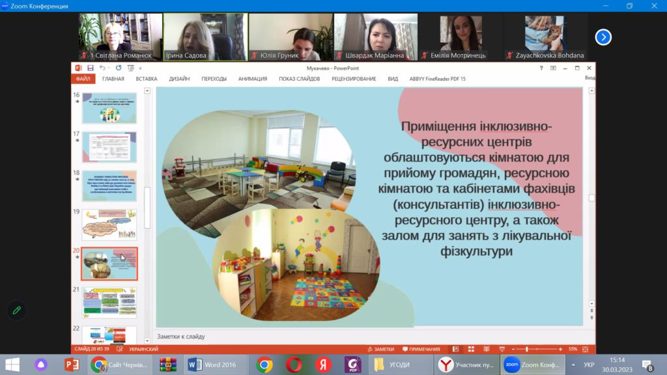Open the ДИЗАЙН ribbon tab
This screenshot has width=667, height=375.
[x=179, y=79]
